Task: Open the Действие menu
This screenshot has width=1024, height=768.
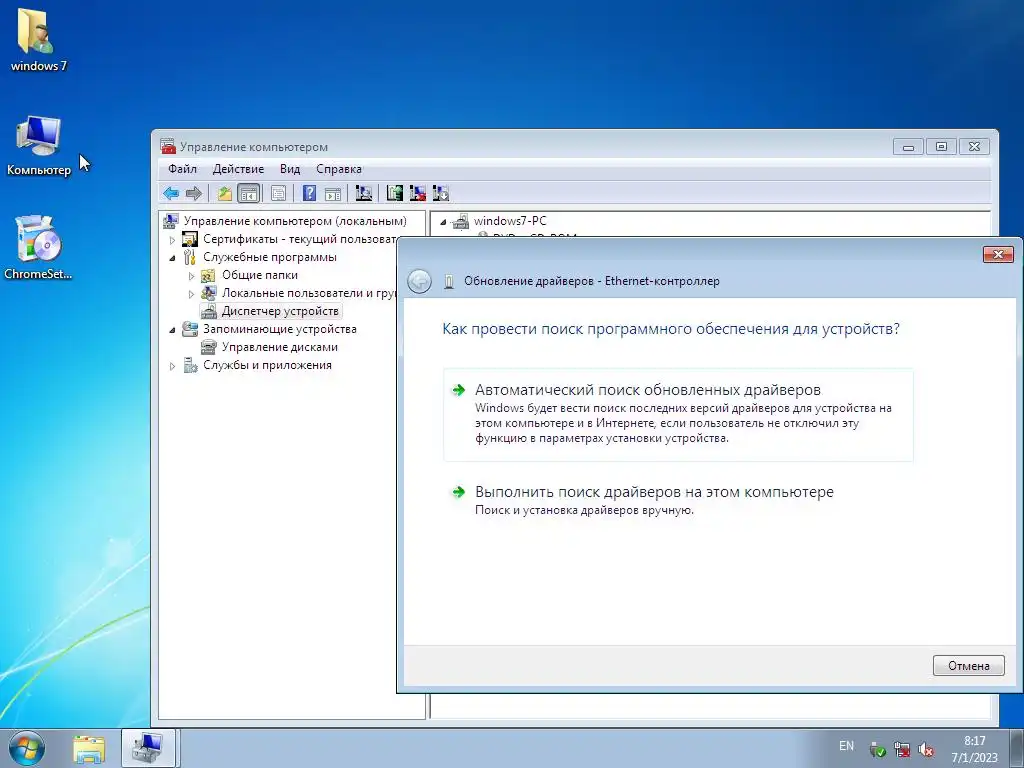Action: click(238, 169)
